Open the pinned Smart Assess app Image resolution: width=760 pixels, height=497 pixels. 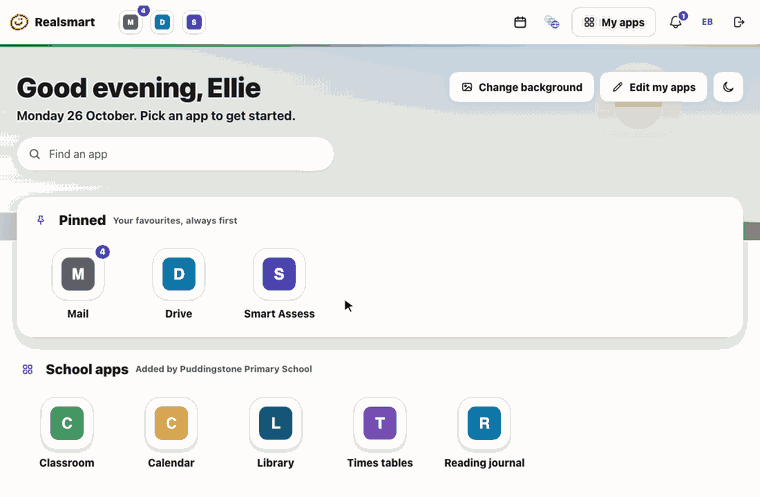(279, 274)
